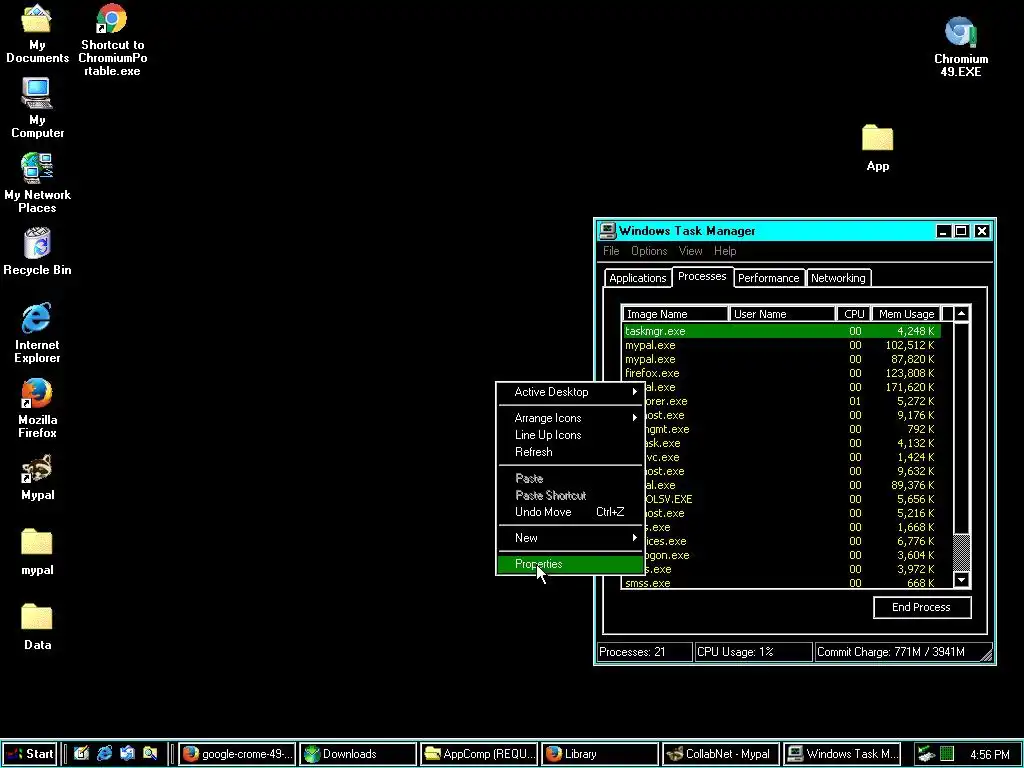
Task: Open the My Documents desktop icon
Action: pyautogui.click(x=37, y=34)
